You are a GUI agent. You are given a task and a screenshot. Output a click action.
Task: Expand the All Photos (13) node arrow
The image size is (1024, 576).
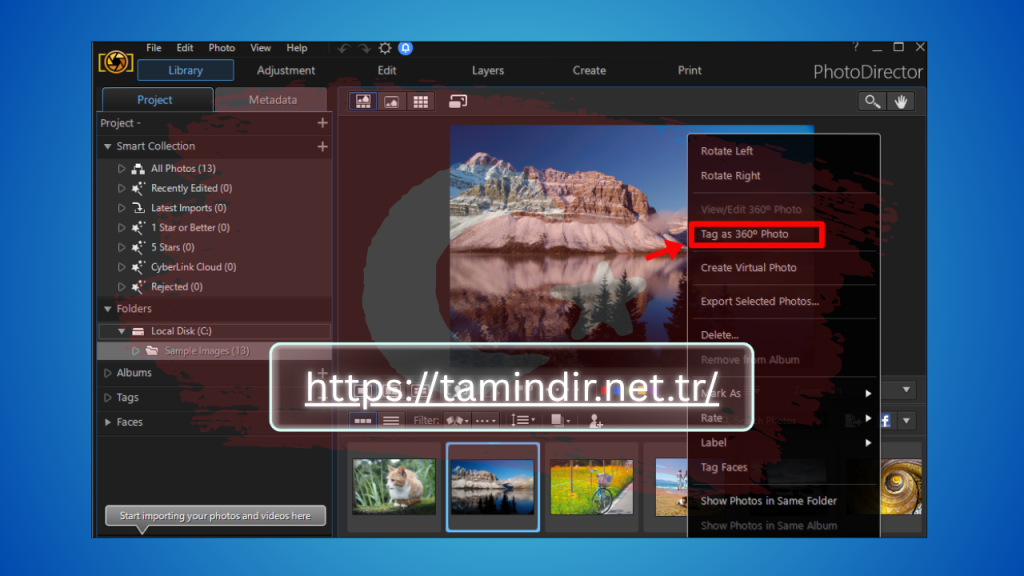[x=121, y=168]
